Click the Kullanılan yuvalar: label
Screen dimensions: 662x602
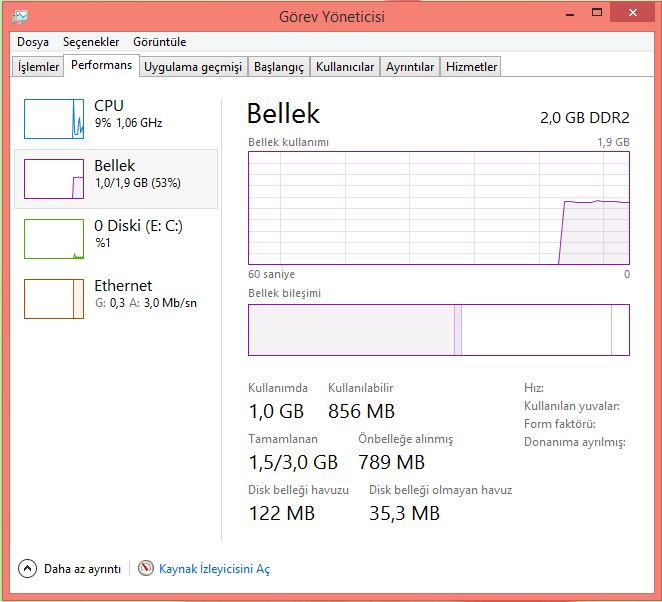(x=572, y=406)
